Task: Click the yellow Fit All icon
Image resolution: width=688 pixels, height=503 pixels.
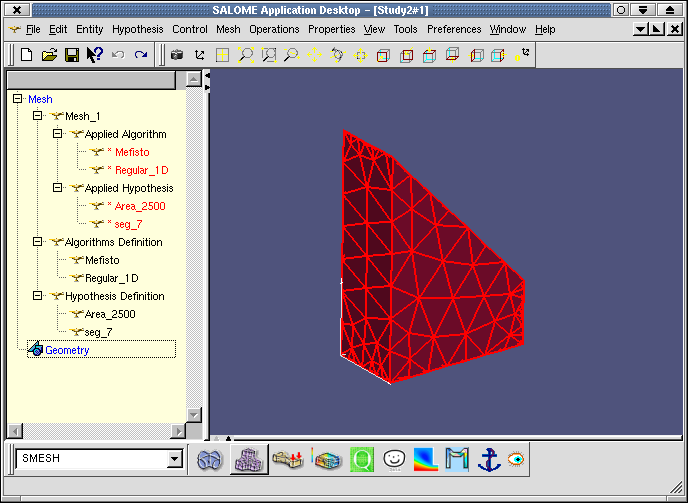Action: pyautogui.click(x=222, y=55)
